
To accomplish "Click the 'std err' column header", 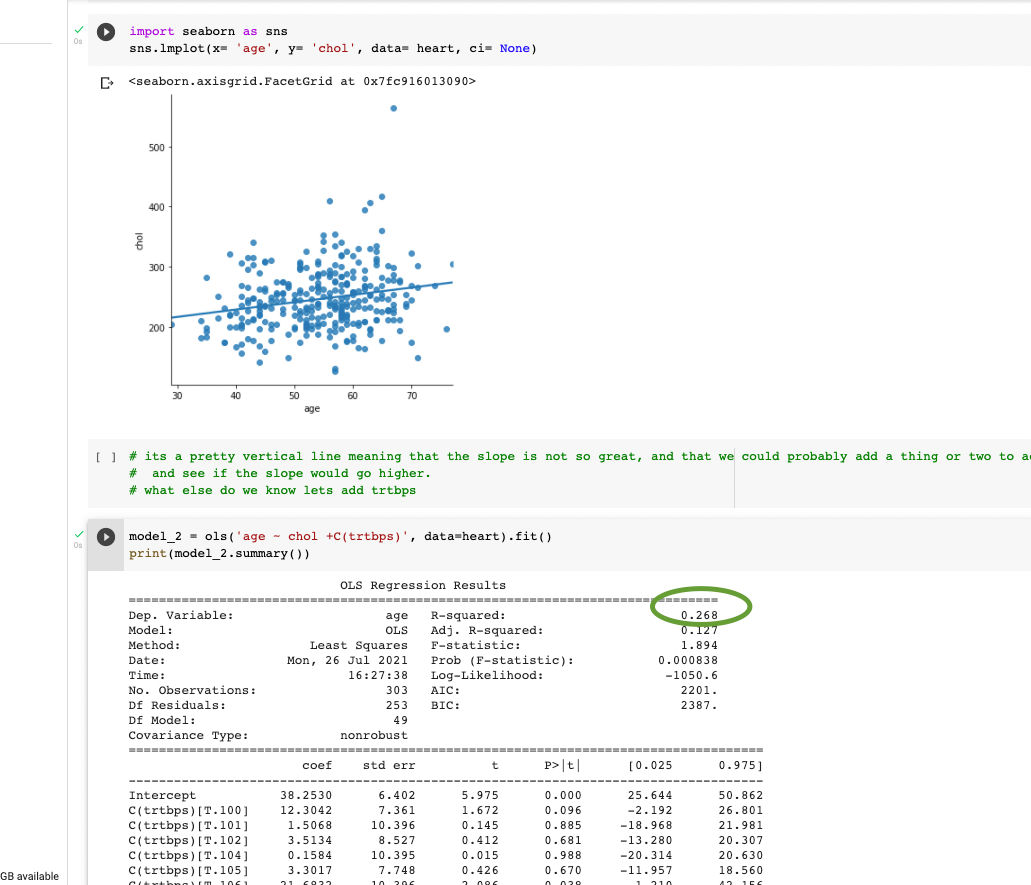I will 389,765.
